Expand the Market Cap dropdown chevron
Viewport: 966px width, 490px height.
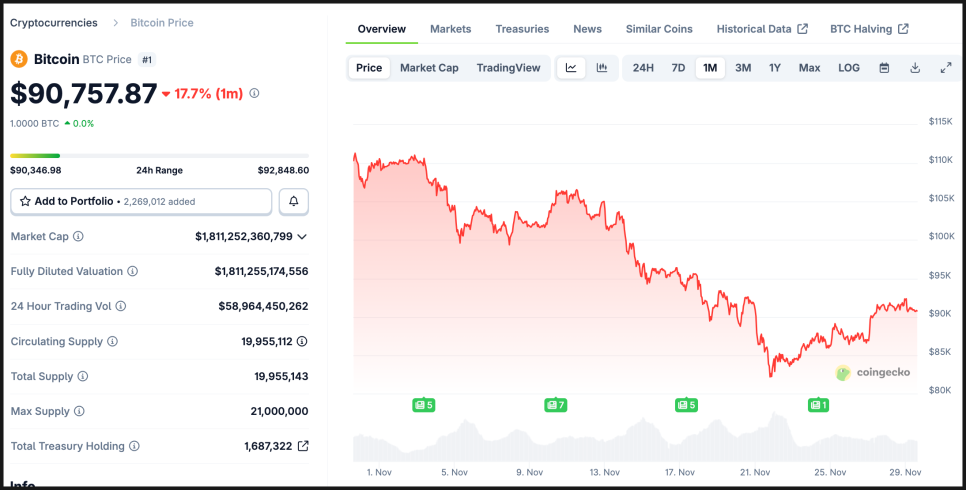[x=302, y=237]
